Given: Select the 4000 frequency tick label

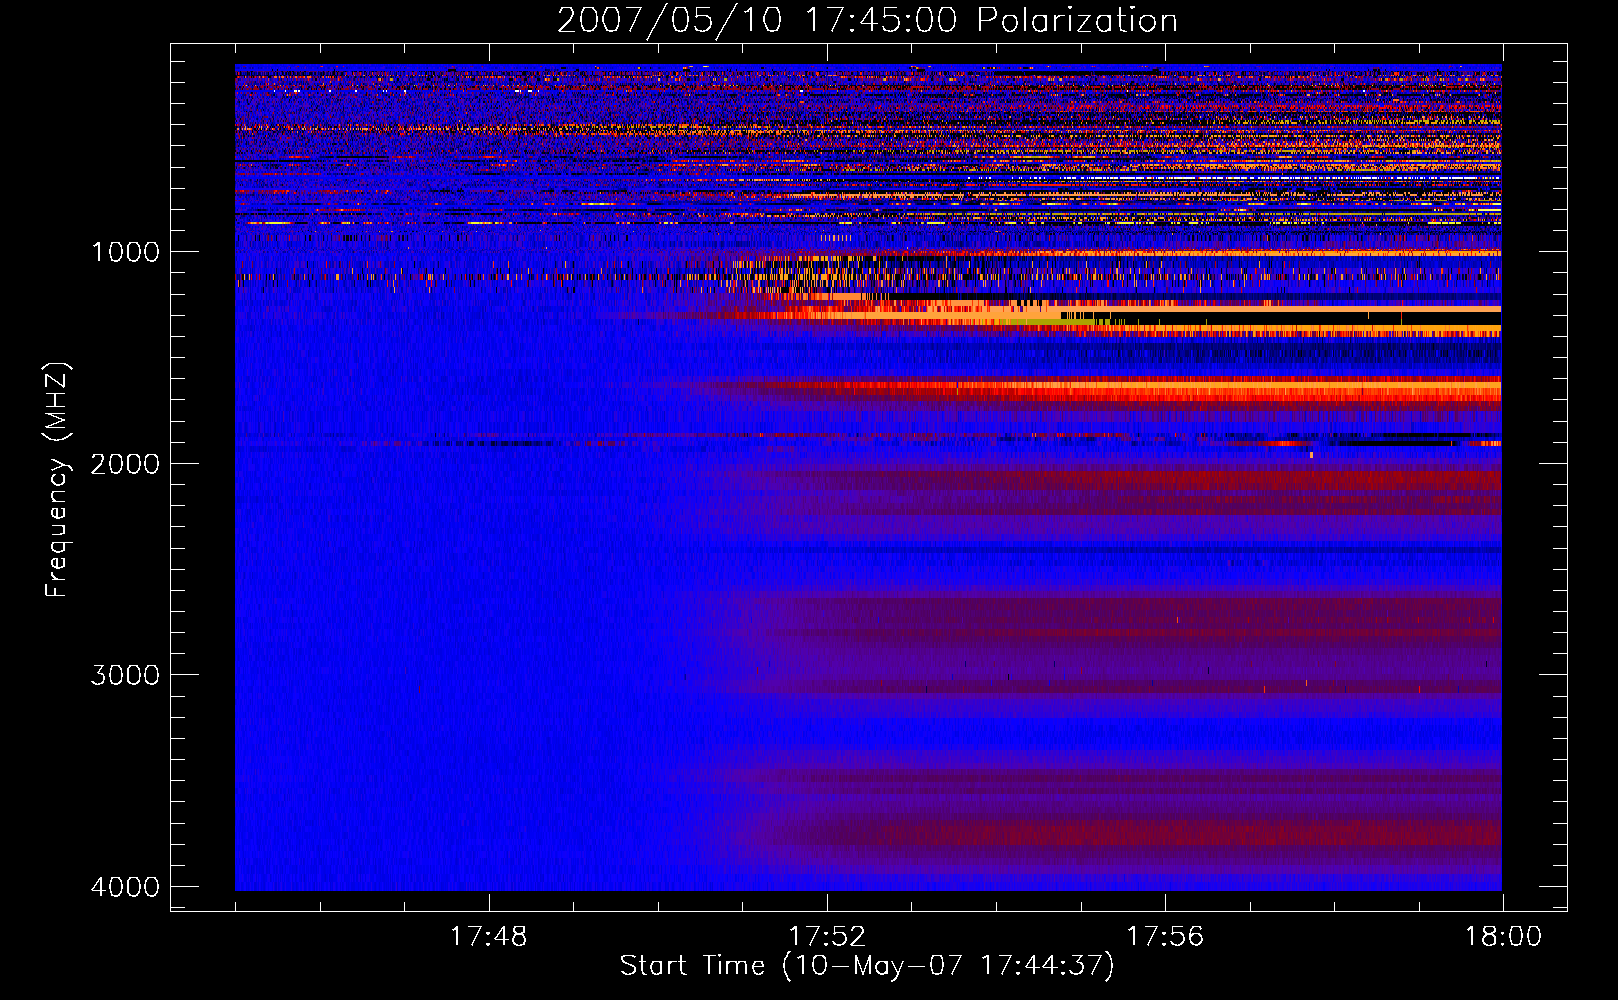Looking at the screenshot, I should pos(126,887).
